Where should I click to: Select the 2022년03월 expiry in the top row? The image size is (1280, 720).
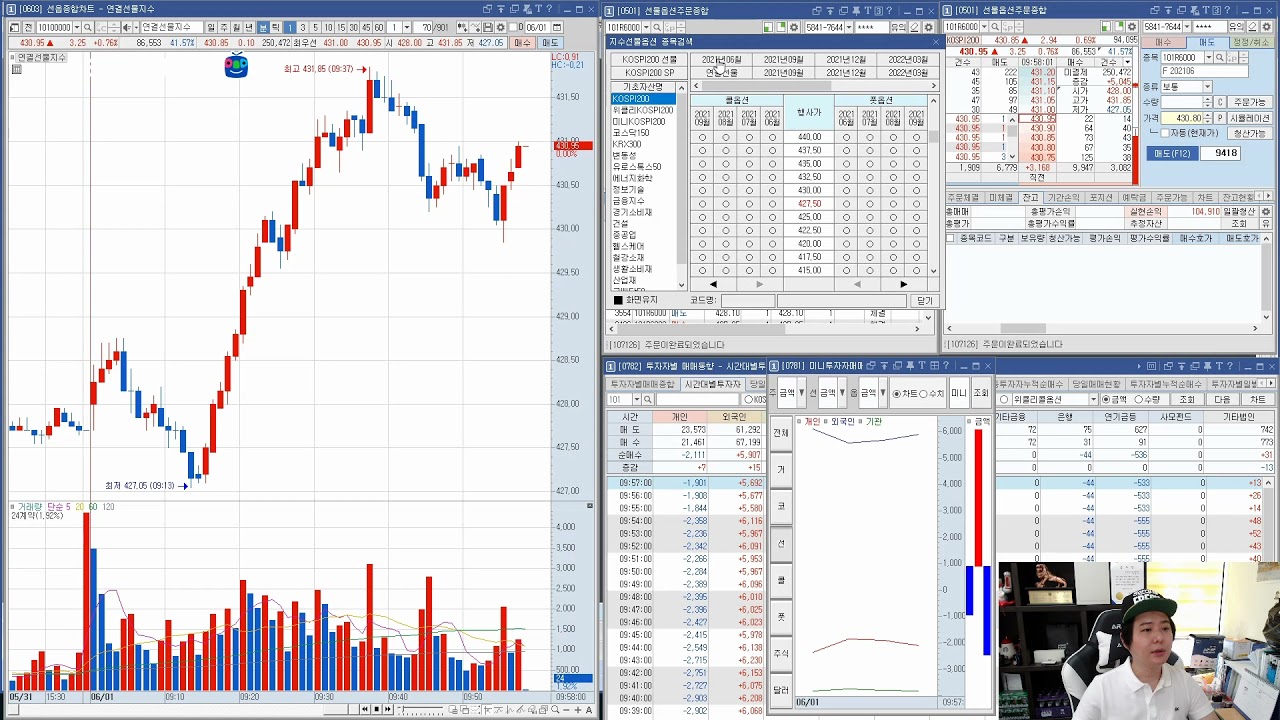click(x=907, y=59)
